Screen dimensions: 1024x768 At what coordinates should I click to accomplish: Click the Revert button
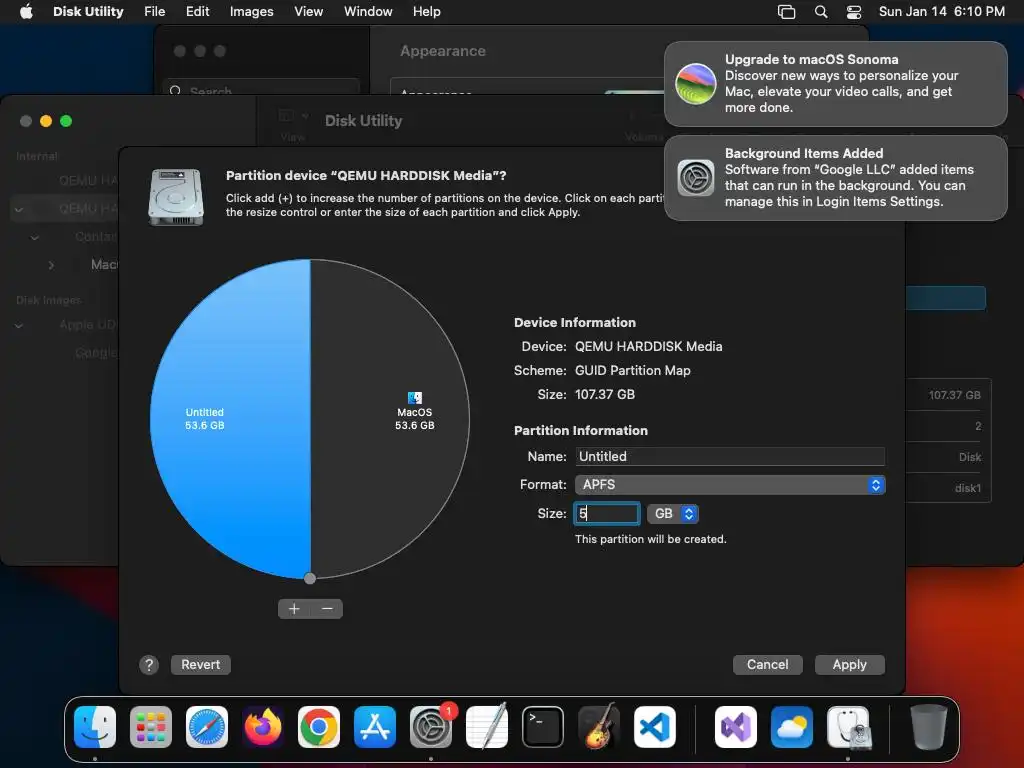click(200, 665)
